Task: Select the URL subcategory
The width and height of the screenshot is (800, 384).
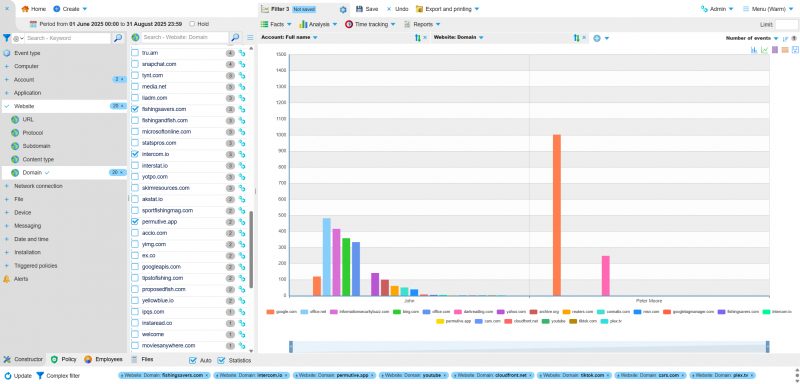Action: pos(28,119)
